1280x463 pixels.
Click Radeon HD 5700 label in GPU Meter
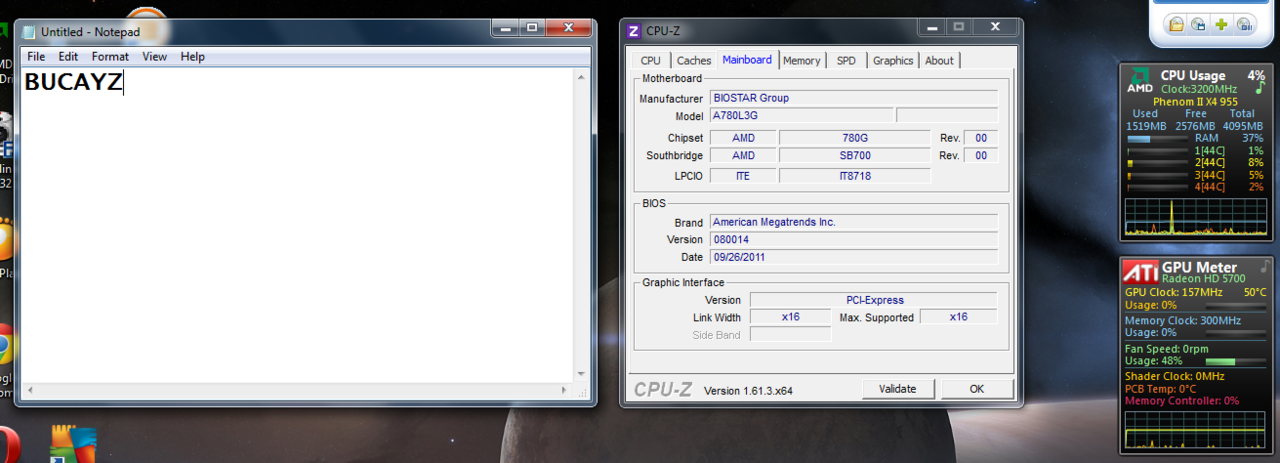1204,279
